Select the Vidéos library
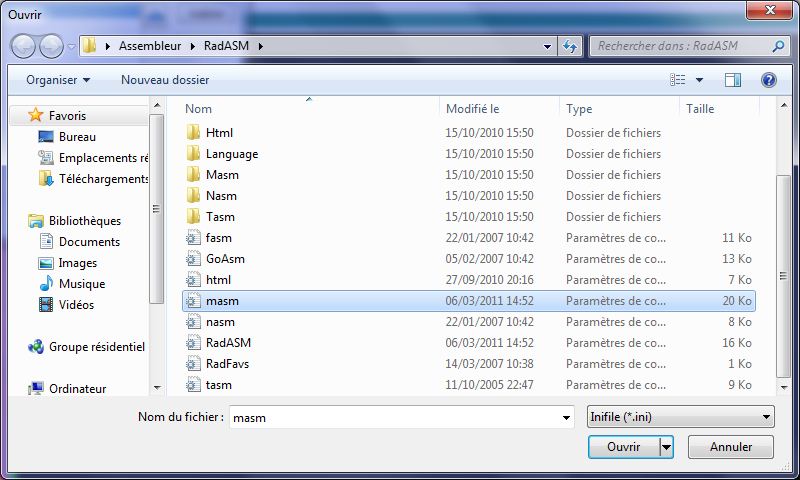The width and height of the screenshot is (800, 480). [76, 305]
